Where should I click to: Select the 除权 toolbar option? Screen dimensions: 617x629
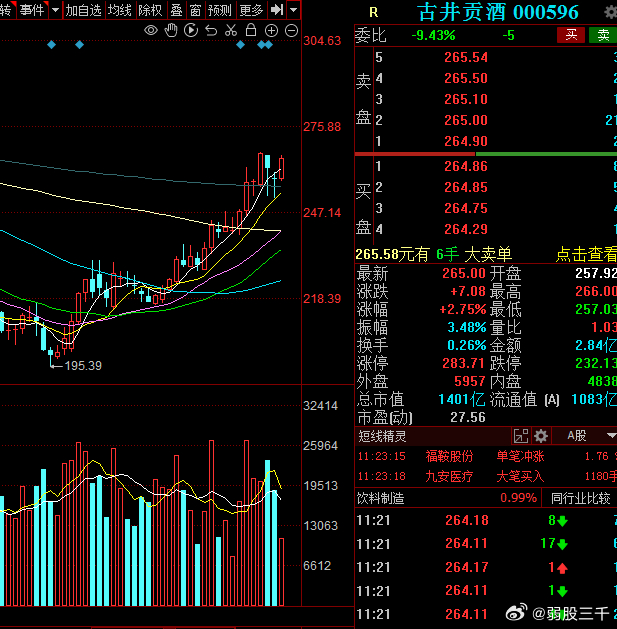(x=150, y=10)
